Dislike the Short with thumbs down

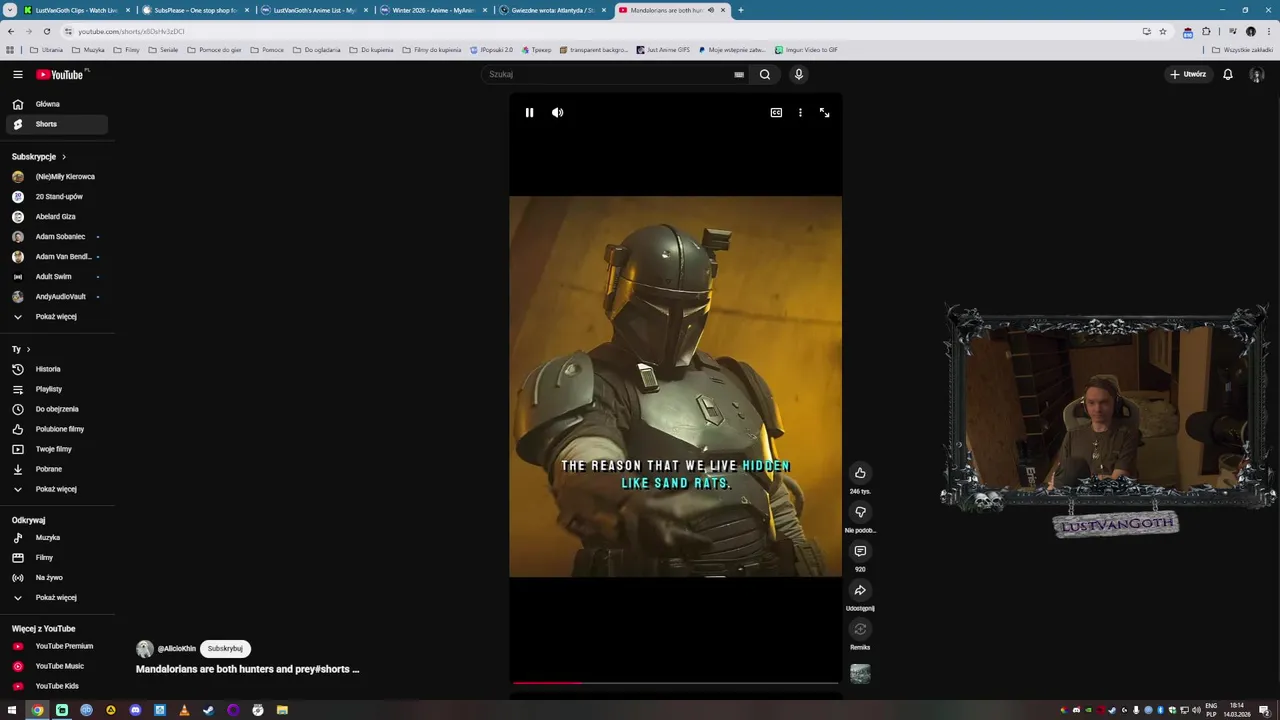click(860, 512)
